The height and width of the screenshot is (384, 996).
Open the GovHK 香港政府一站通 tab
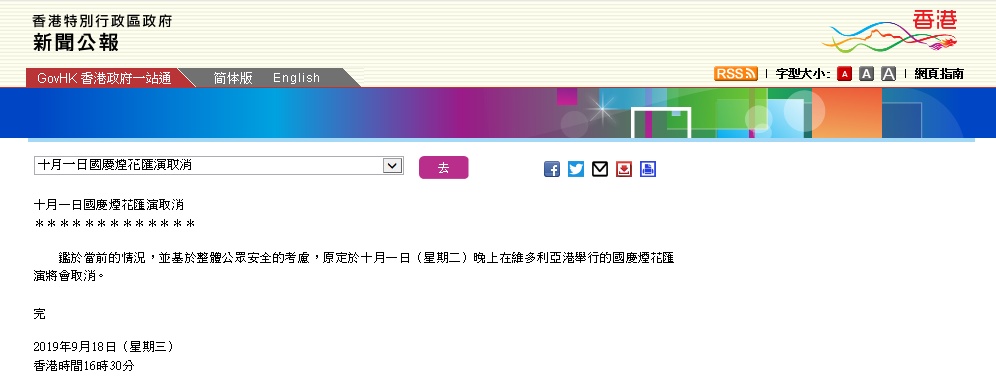[104, 78]
